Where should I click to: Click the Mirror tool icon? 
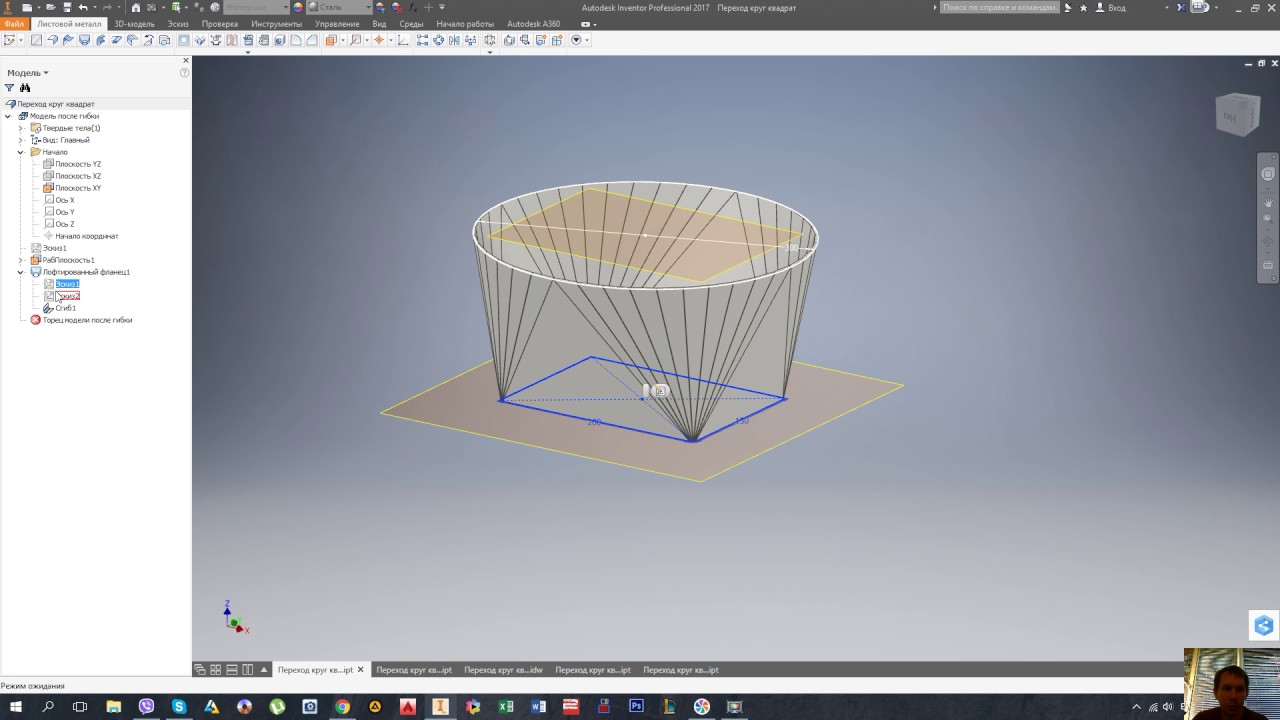[454, 40]
